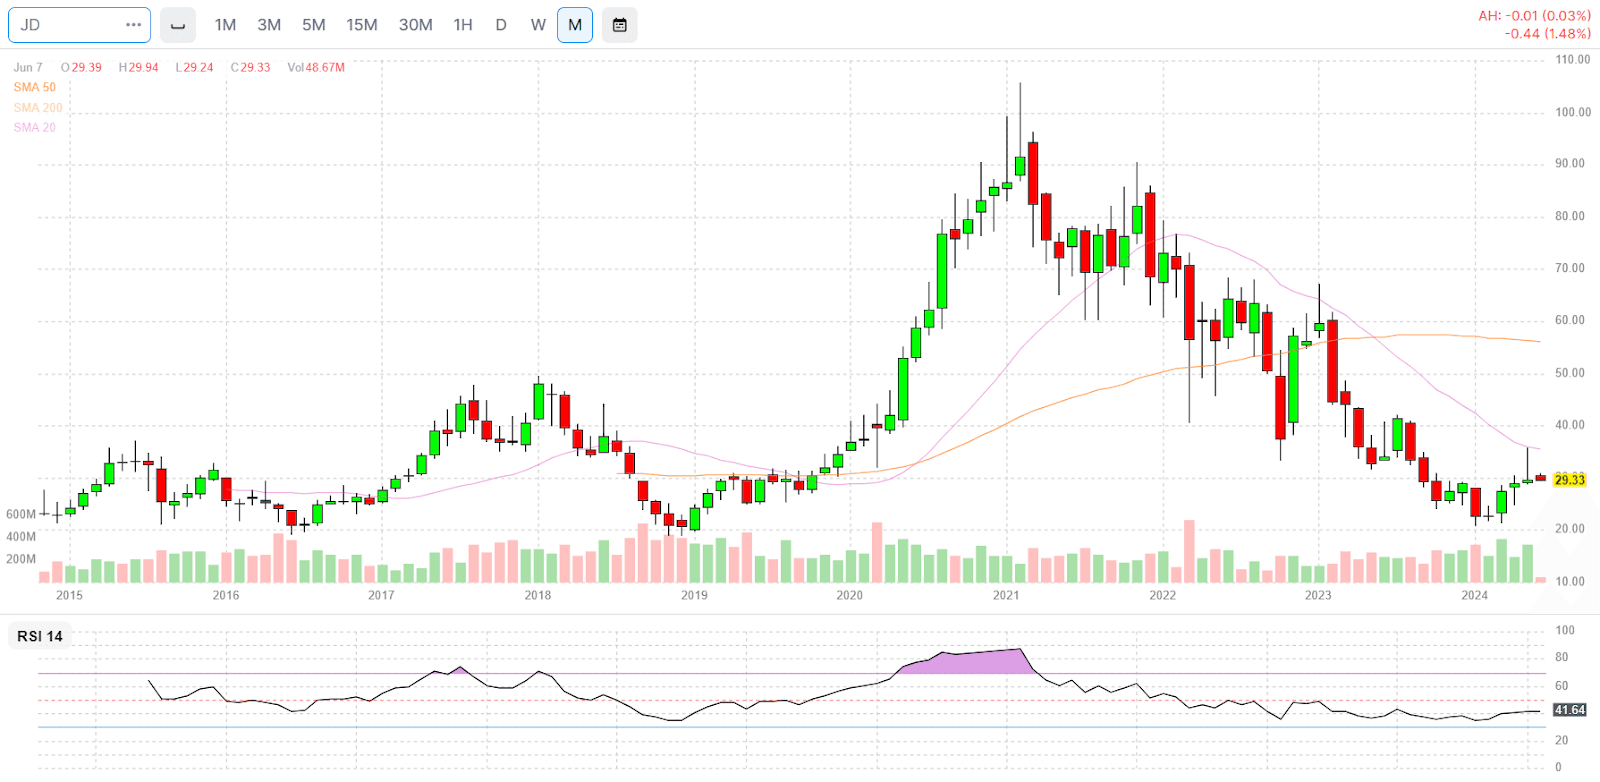This screenshot has width=1600, height=782.
Task: Click the SMA 20 indicator label
Action: (35, 128)
